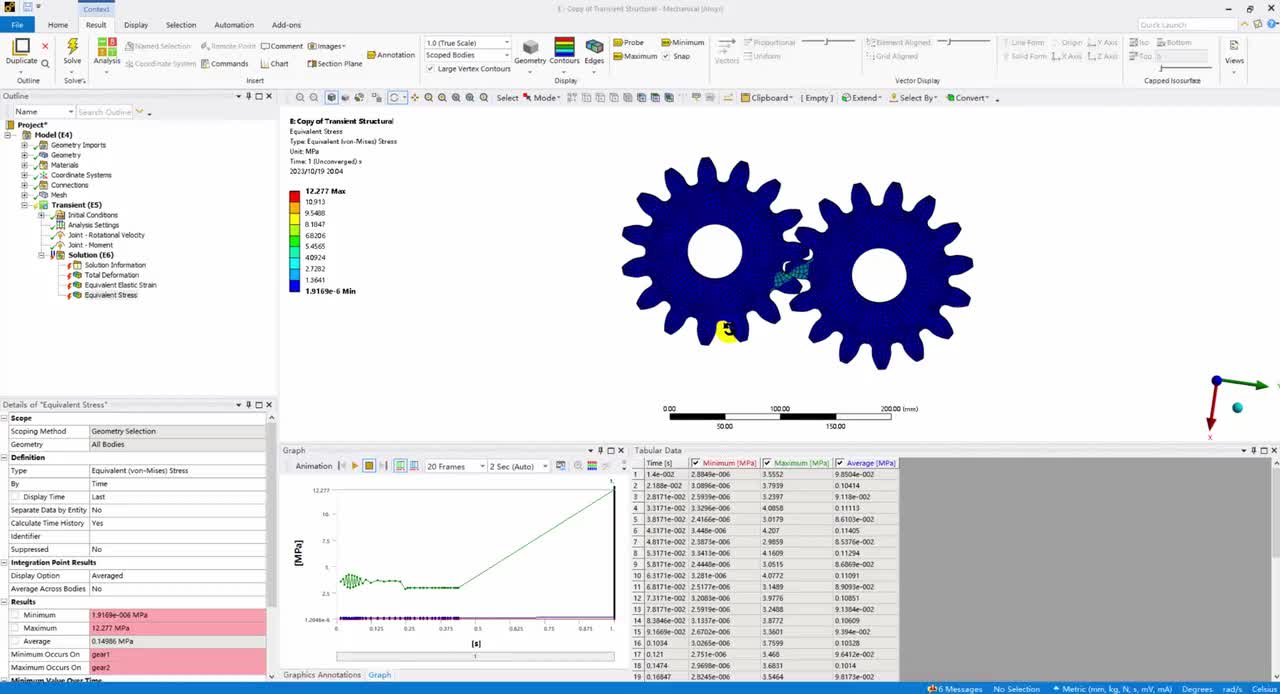Click the Edges display icon
This screenshot has width=1280, height=694.
coord(594,47)
